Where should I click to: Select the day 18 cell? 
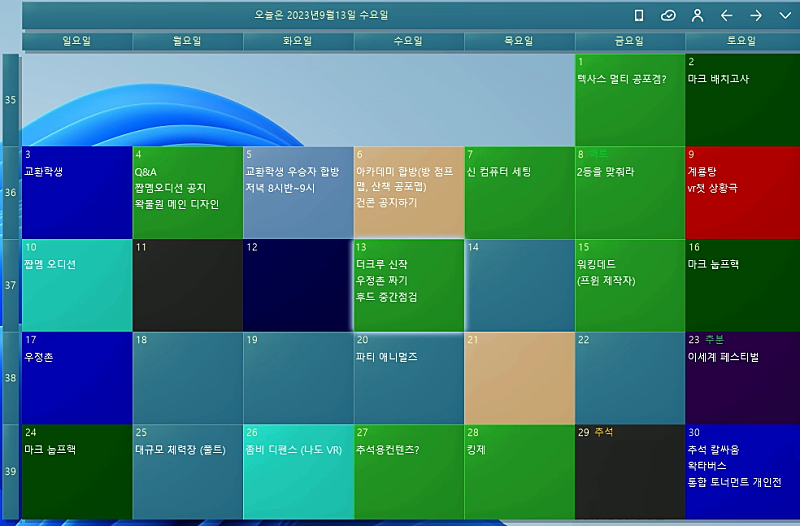pos(187,378)
